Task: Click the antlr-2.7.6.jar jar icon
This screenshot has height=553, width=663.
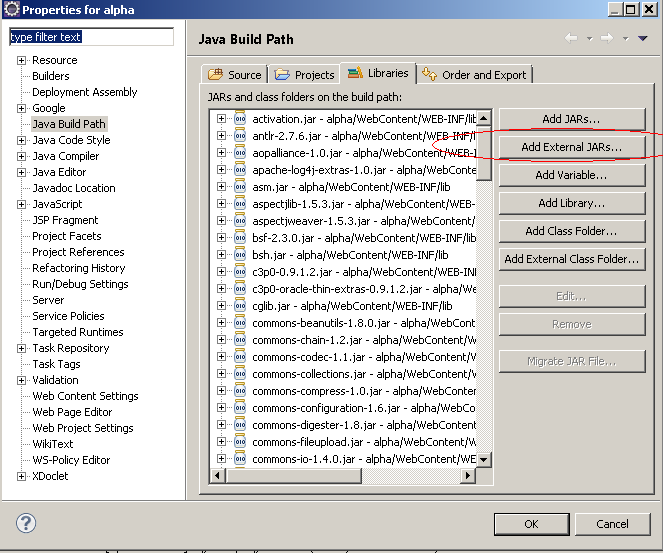Action: point(240,136)
